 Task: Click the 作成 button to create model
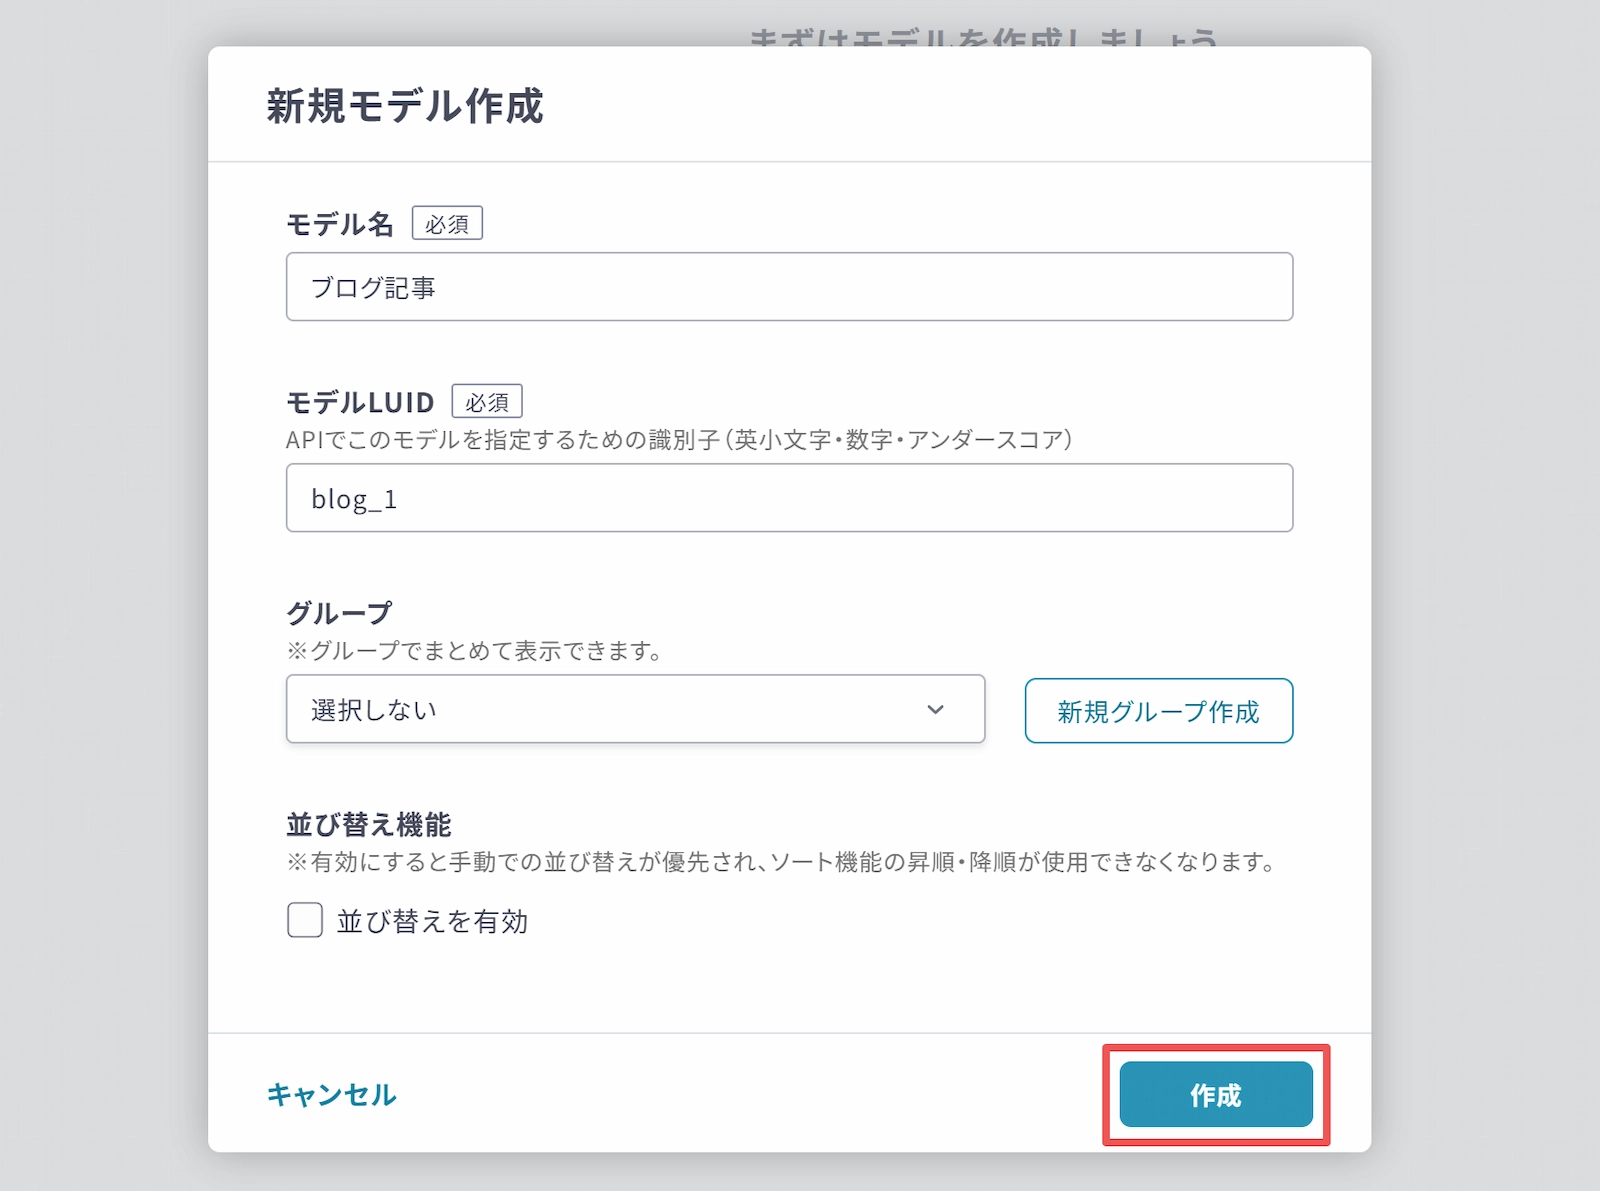[1215, 1095]
